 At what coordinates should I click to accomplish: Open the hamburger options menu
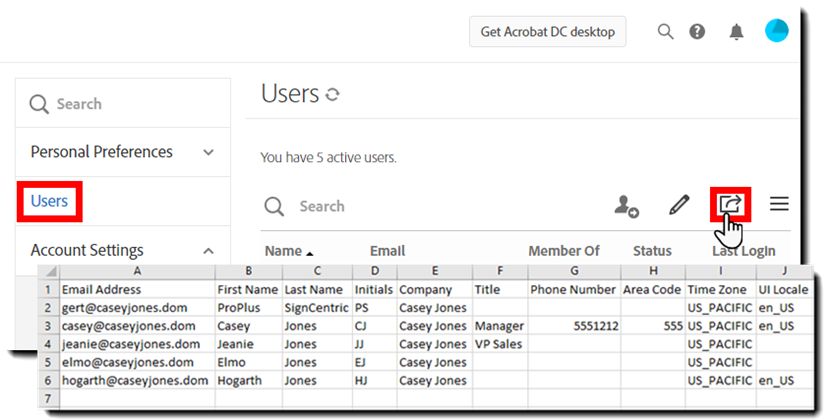pyautogui.click(x=779, y=204)
